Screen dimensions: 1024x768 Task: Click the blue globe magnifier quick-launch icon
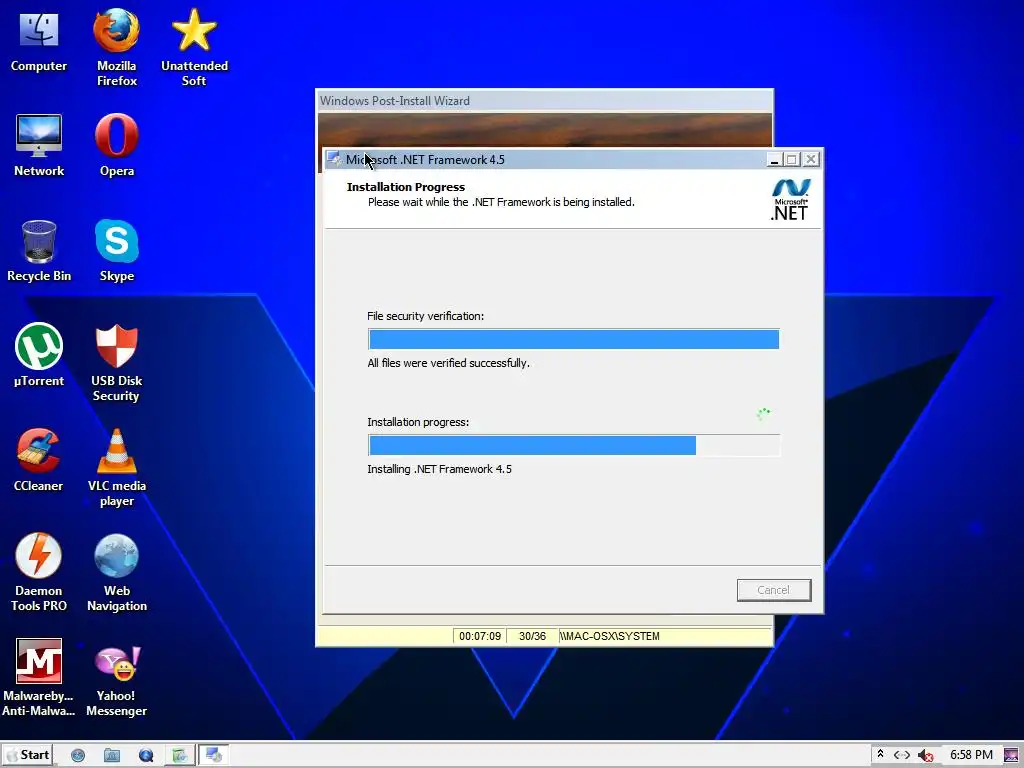pos(146,756)
